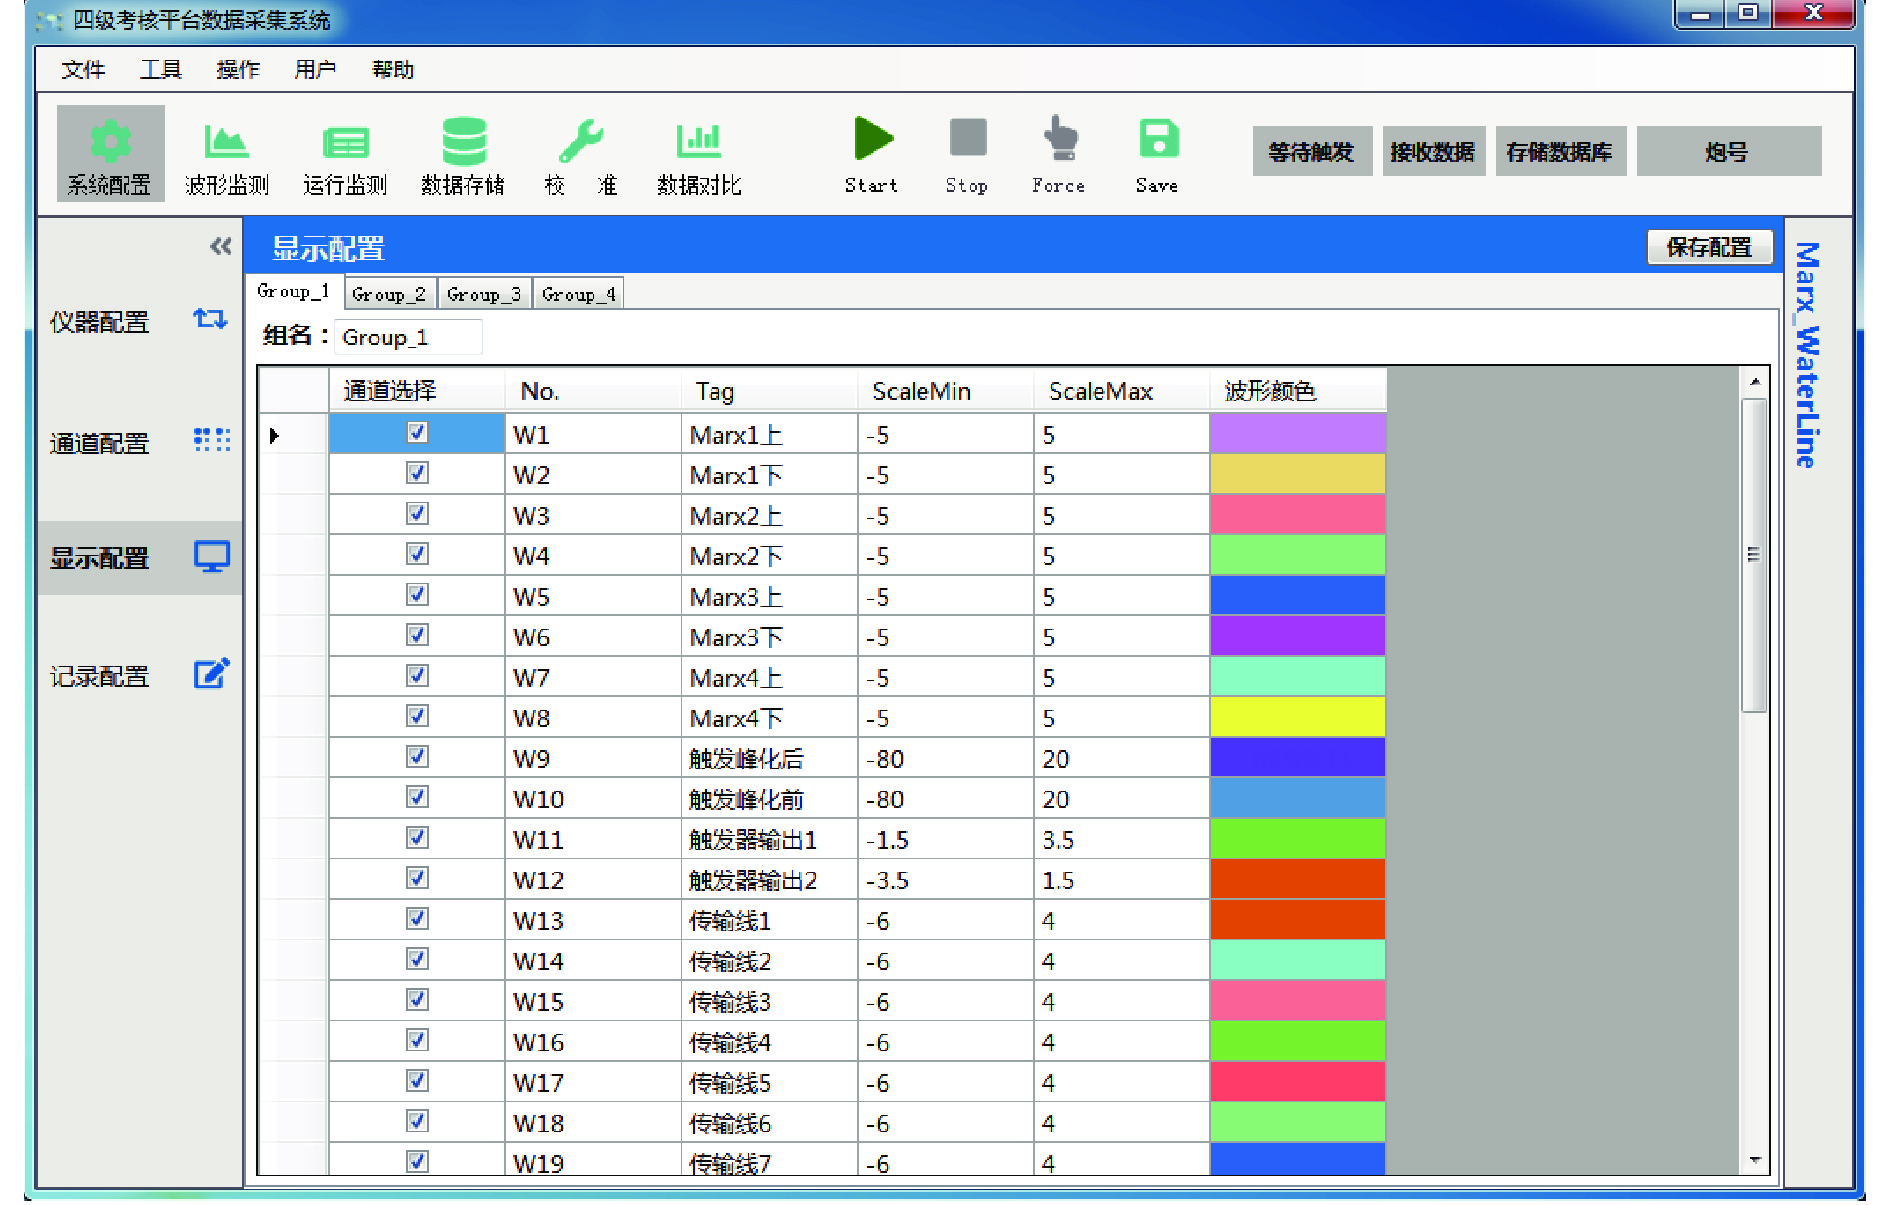This screenshot has height=1205, width=1890.
Task: Toggle channel checkbox for W18
Action: (x=417, y=1120)
